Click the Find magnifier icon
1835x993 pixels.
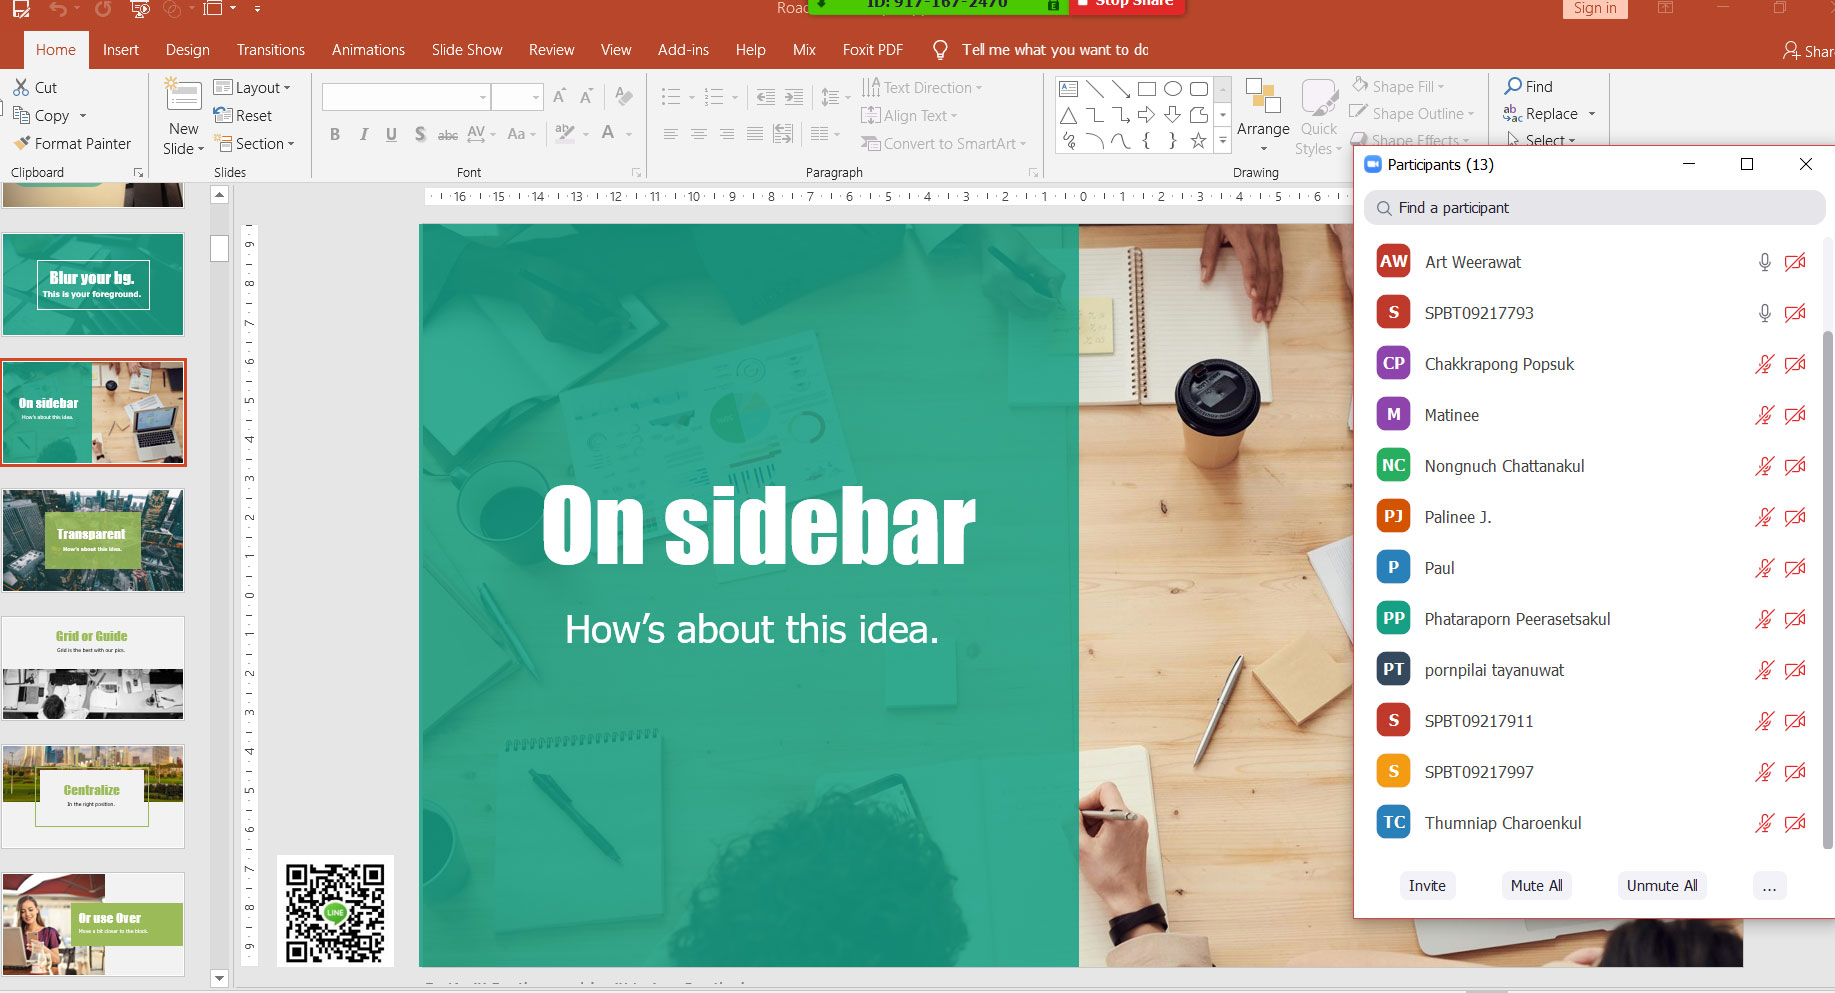pos(1514,86)
